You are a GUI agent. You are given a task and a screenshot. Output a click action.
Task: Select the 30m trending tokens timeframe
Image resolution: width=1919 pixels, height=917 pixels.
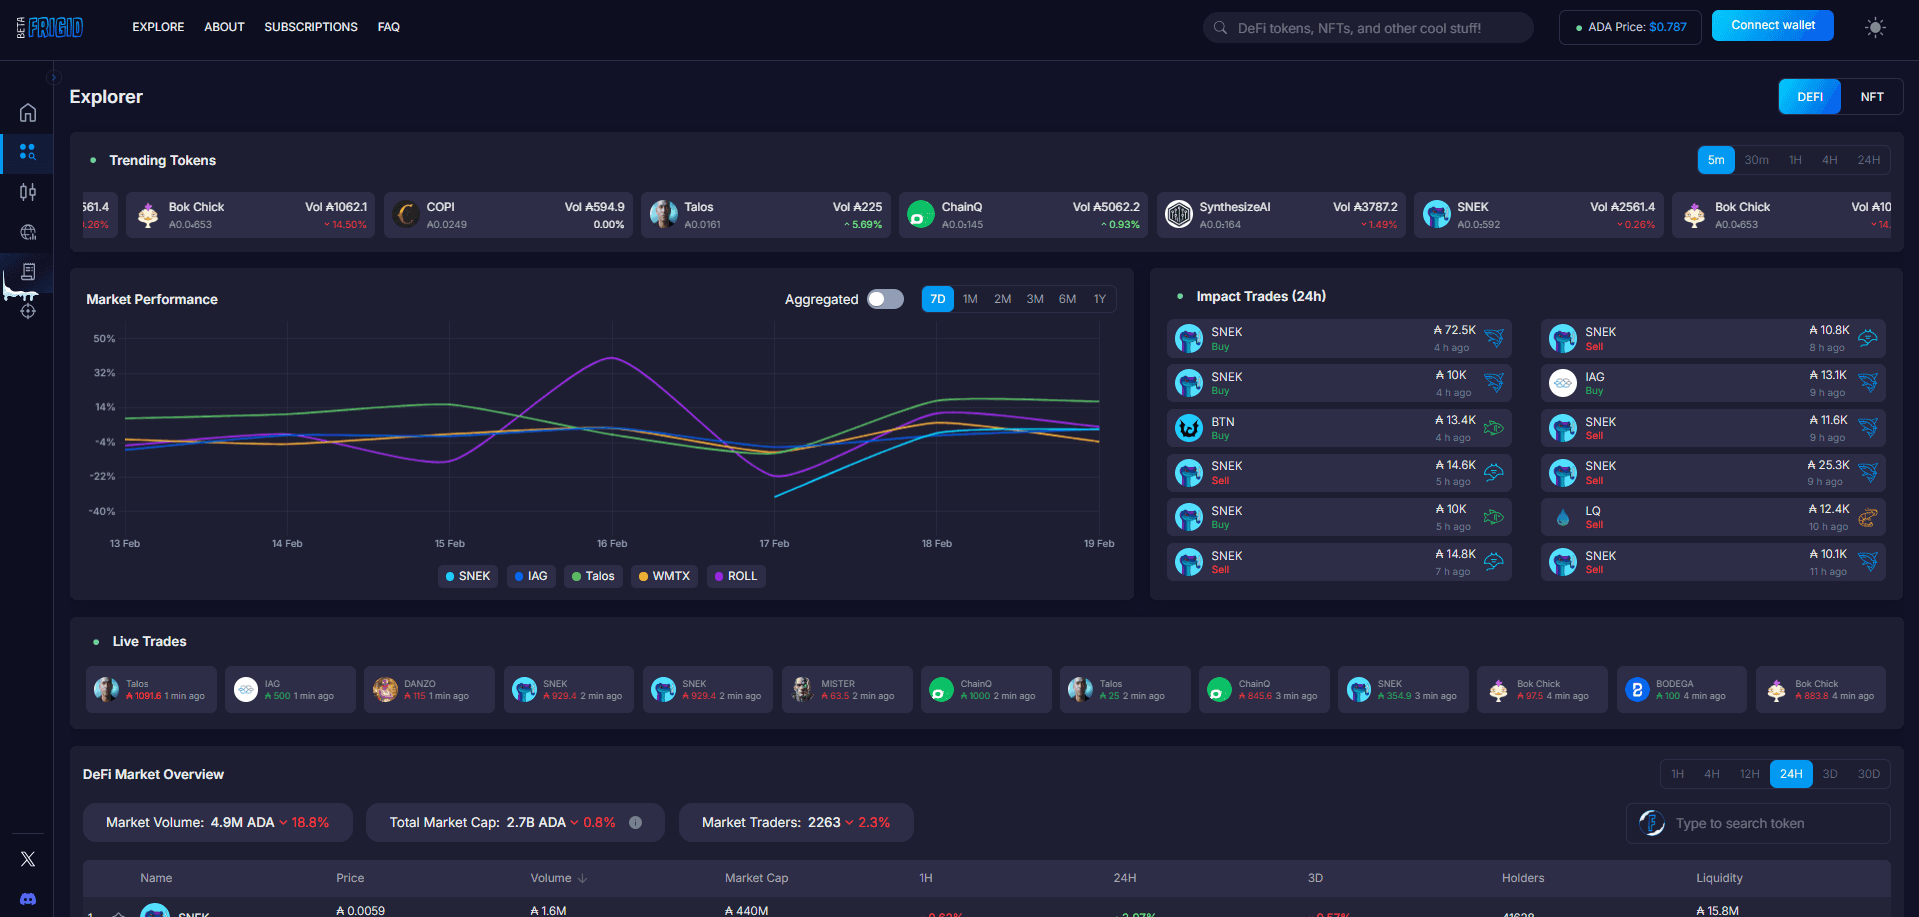pyautogui.click(x=1756, y=160)
